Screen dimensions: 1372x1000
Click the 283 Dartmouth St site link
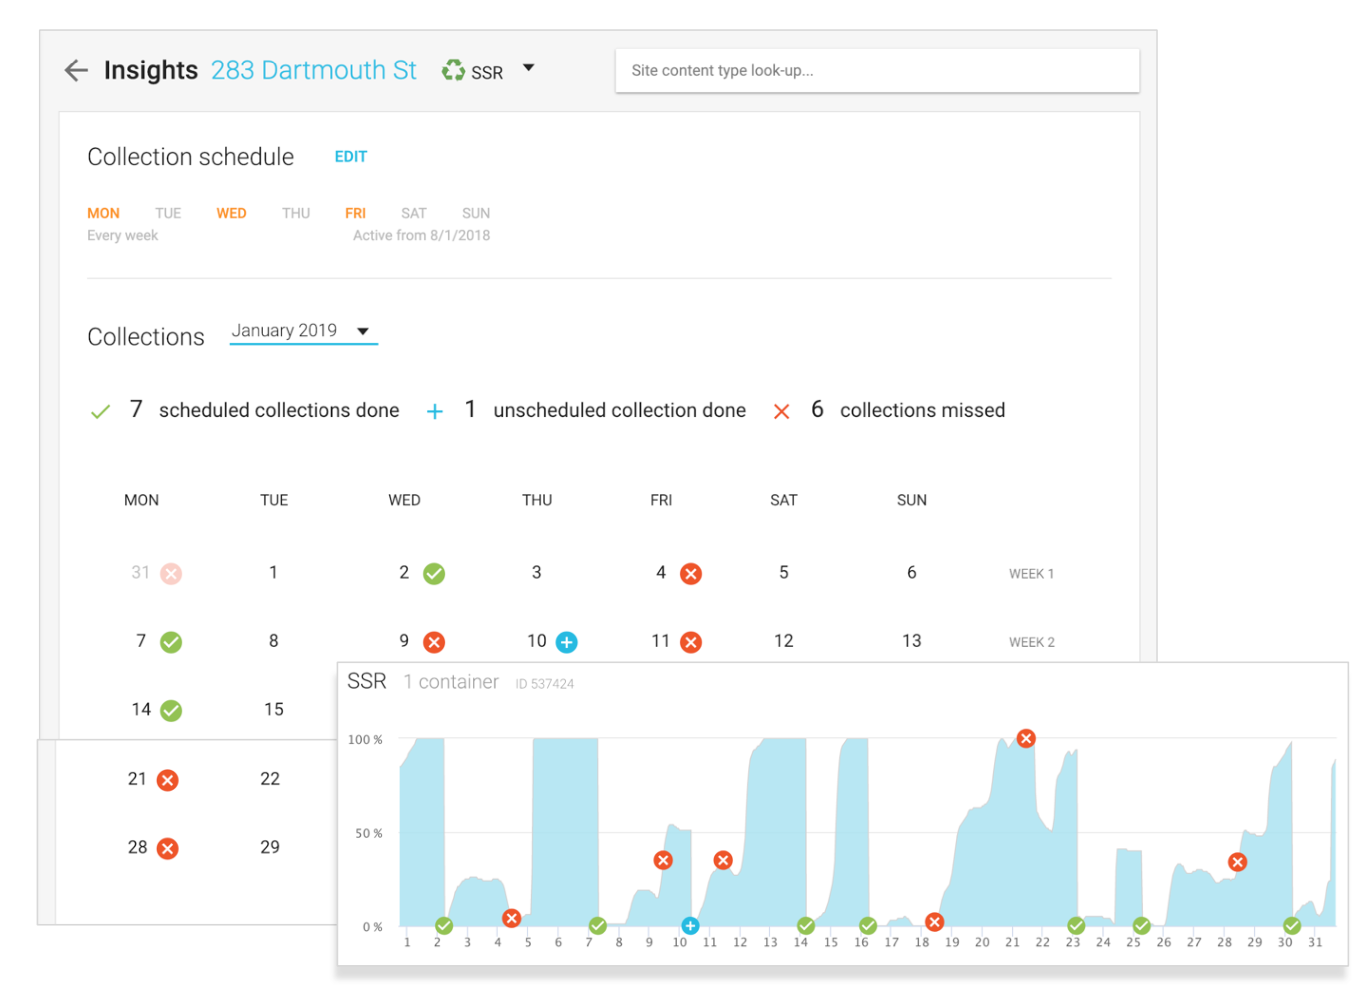point(313,70)
